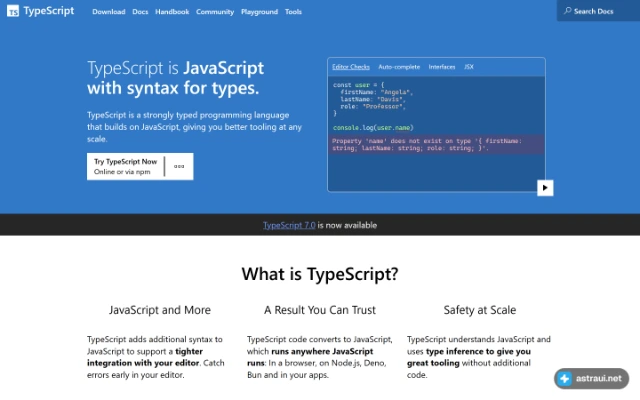Focus the Search Docs field
The width and height of the screenshot is (640, 400).
598,11
